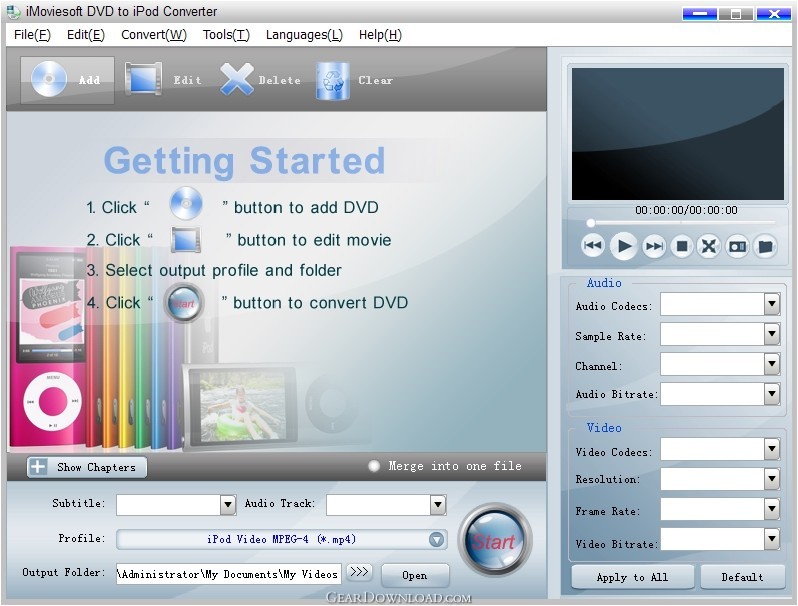Open the Edit menu

click(86, 35)
